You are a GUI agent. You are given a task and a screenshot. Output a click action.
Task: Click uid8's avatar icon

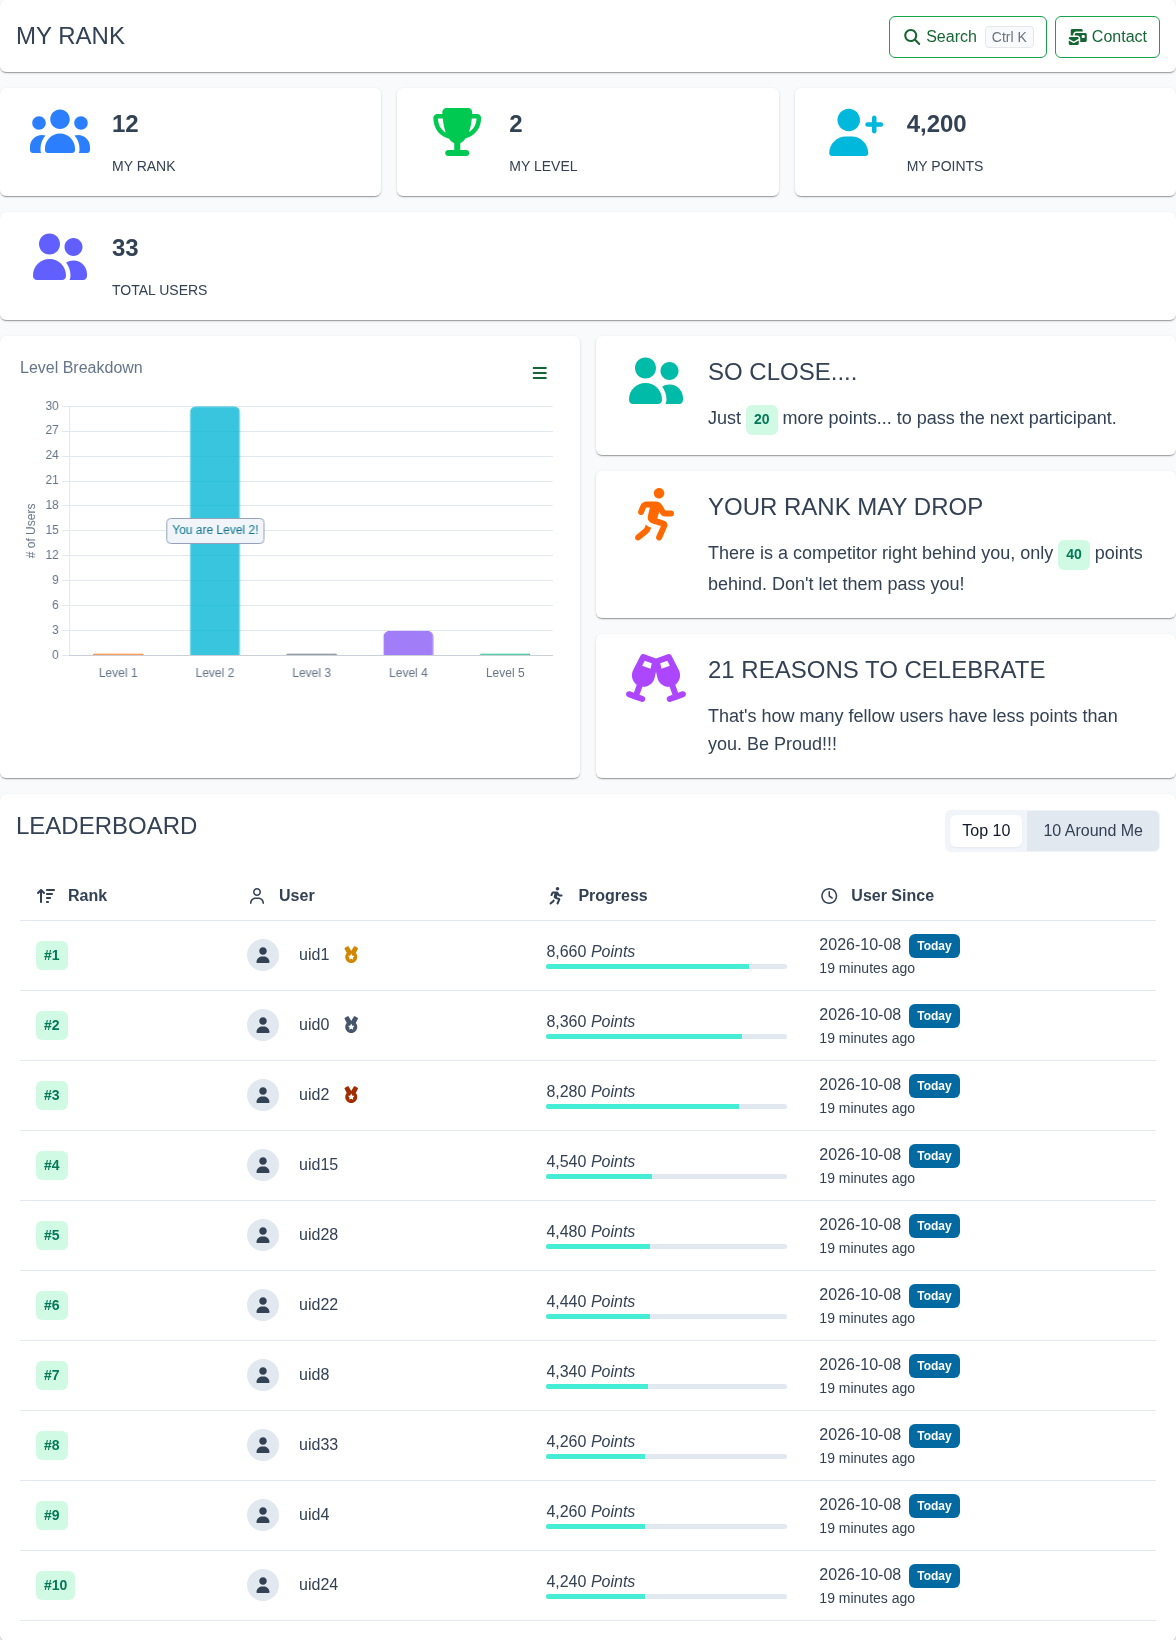coord(263,1375)
